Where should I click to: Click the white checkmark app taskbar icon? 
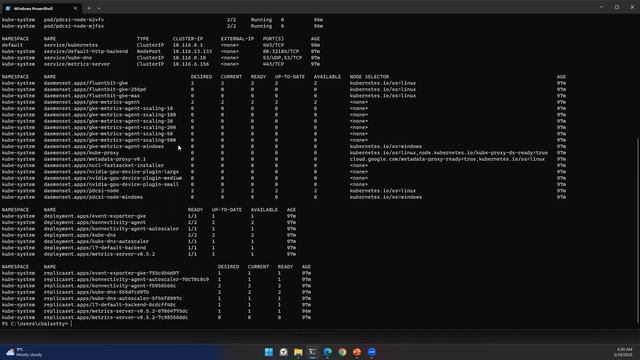(283, 352)
